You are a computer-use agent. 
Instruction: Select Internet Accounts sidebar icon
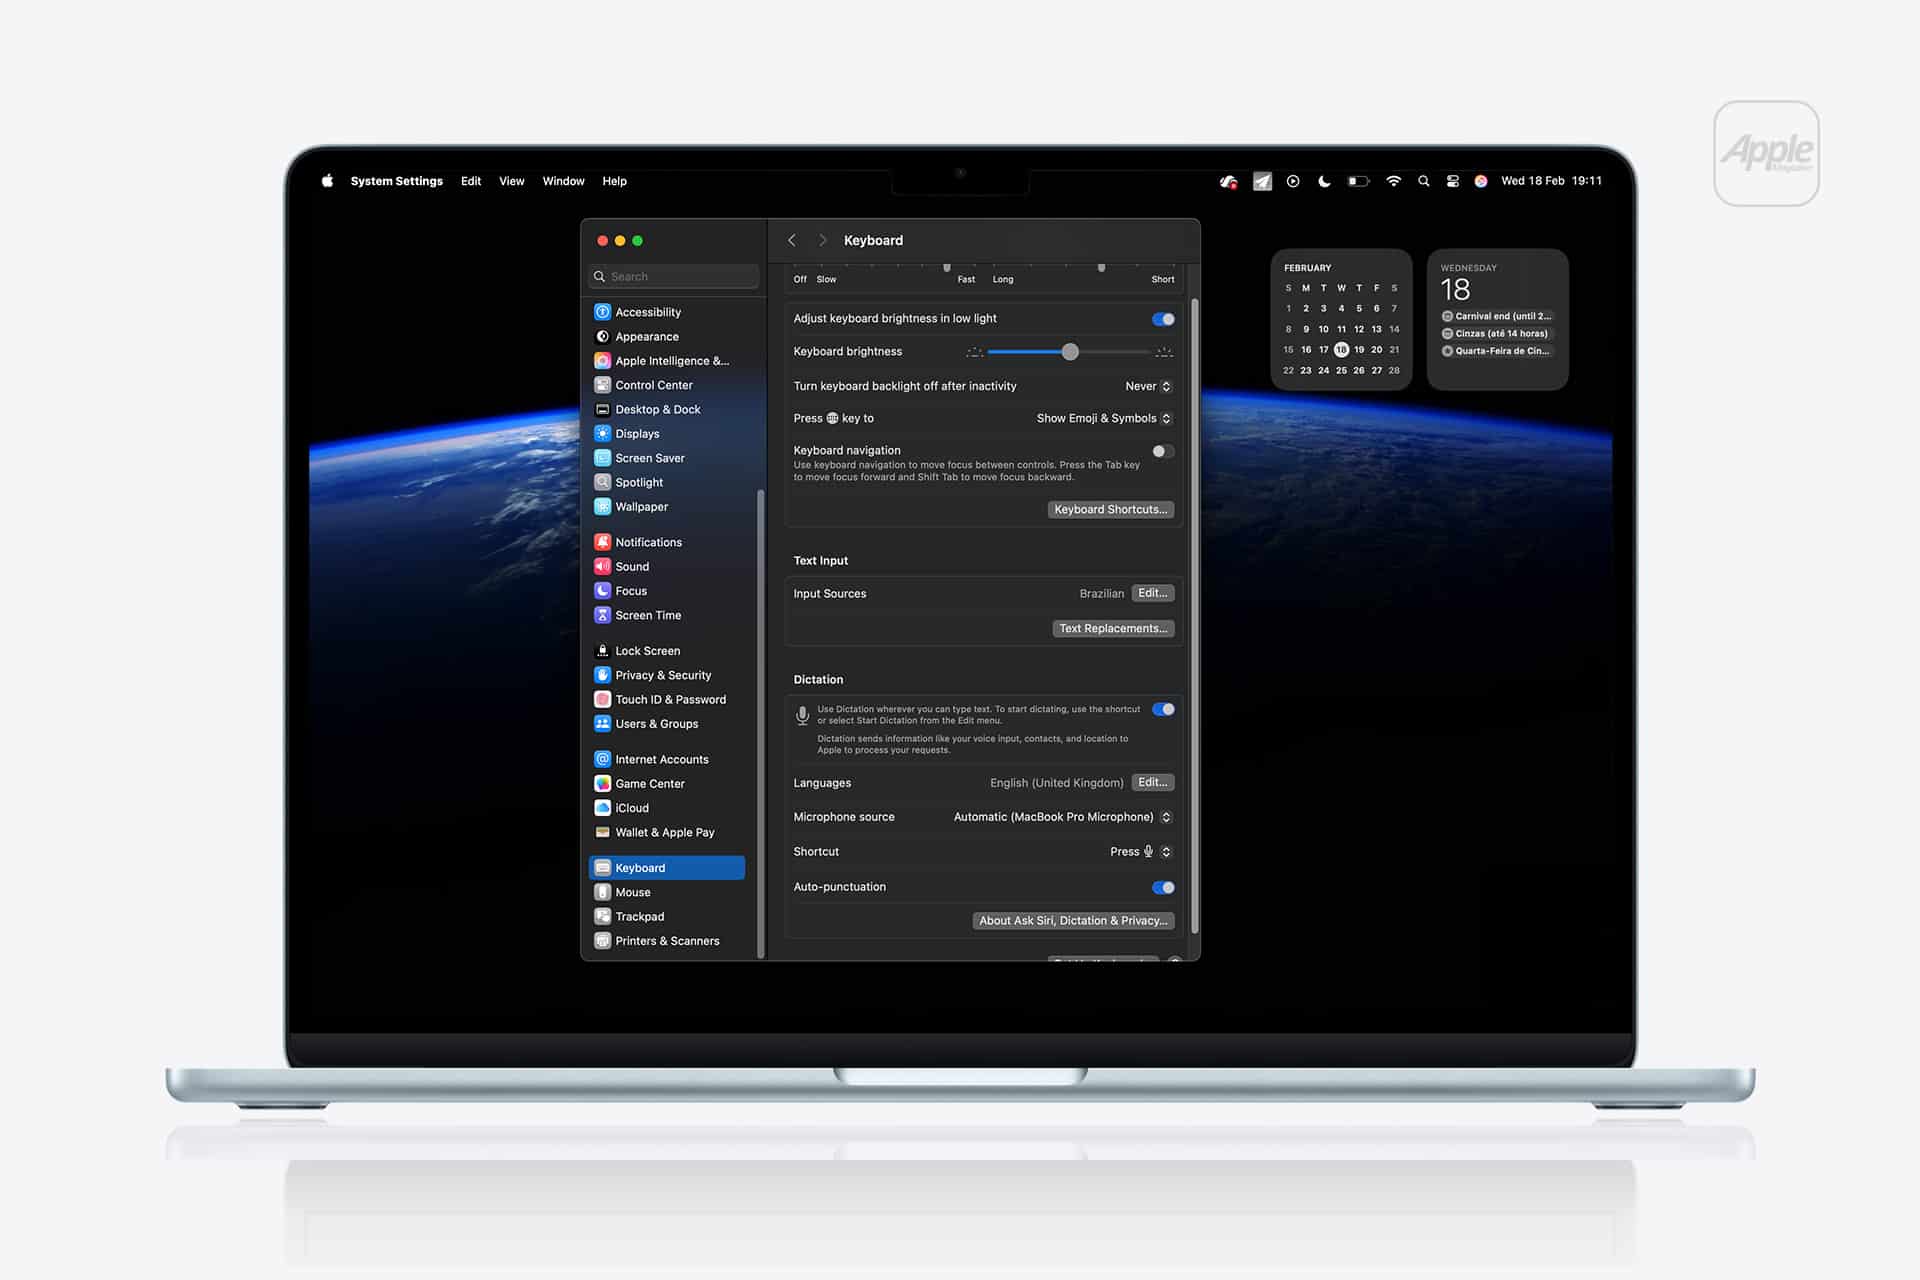[x=602, y=759]
